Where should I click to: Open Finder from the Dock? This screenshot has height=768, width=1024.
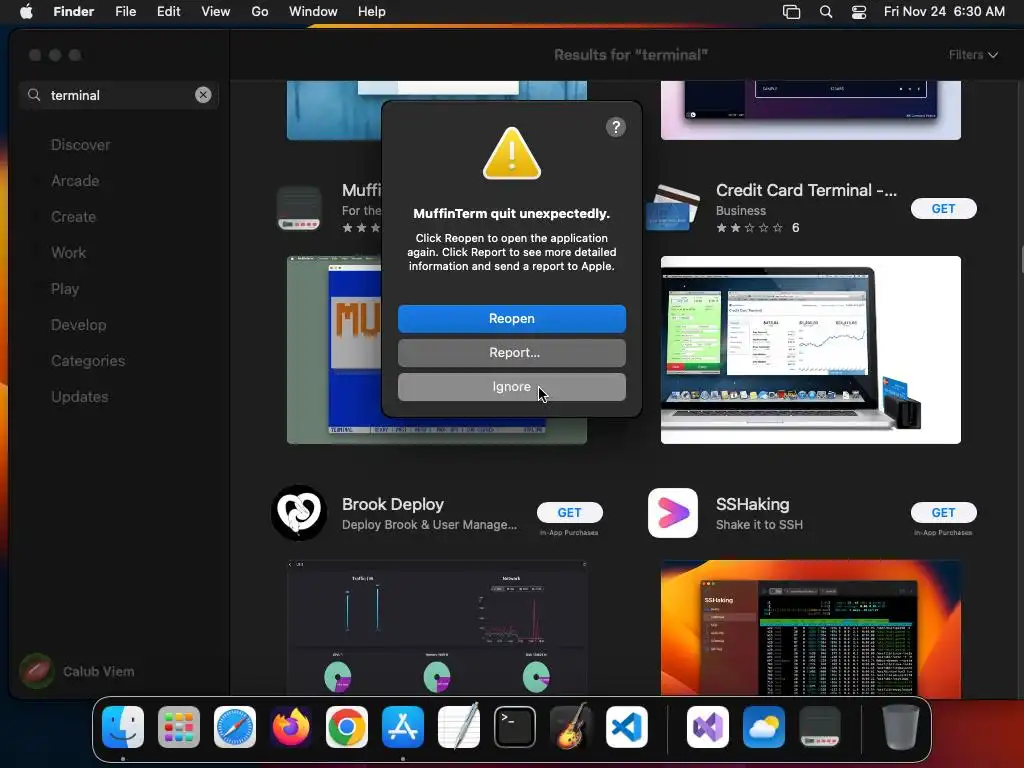(x=123, y=727)
